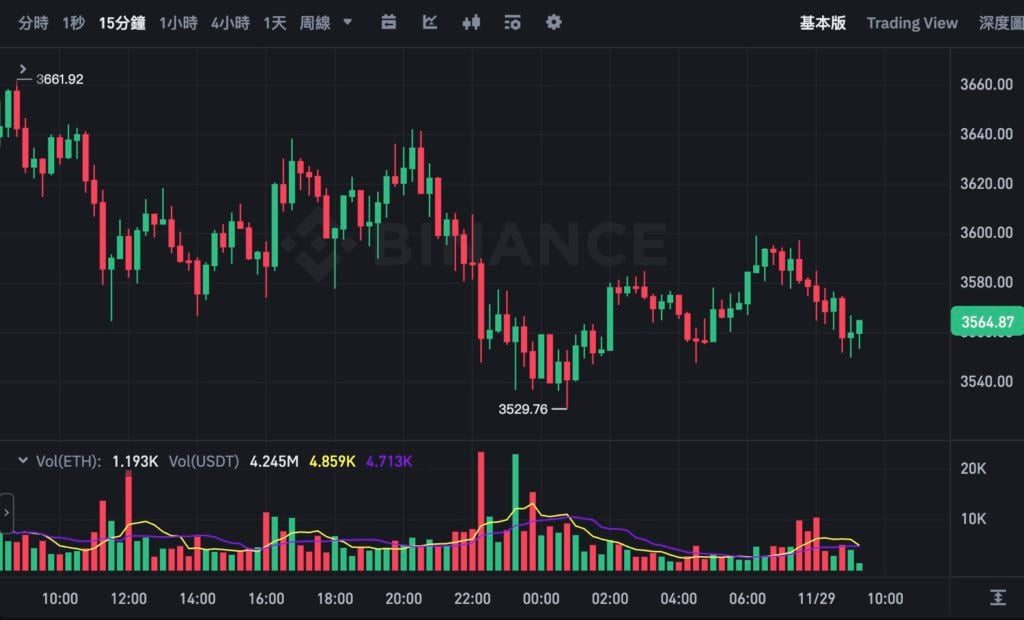Select the 分時 time view
The image size is (1024, 620).
click(x=33, y=22)
